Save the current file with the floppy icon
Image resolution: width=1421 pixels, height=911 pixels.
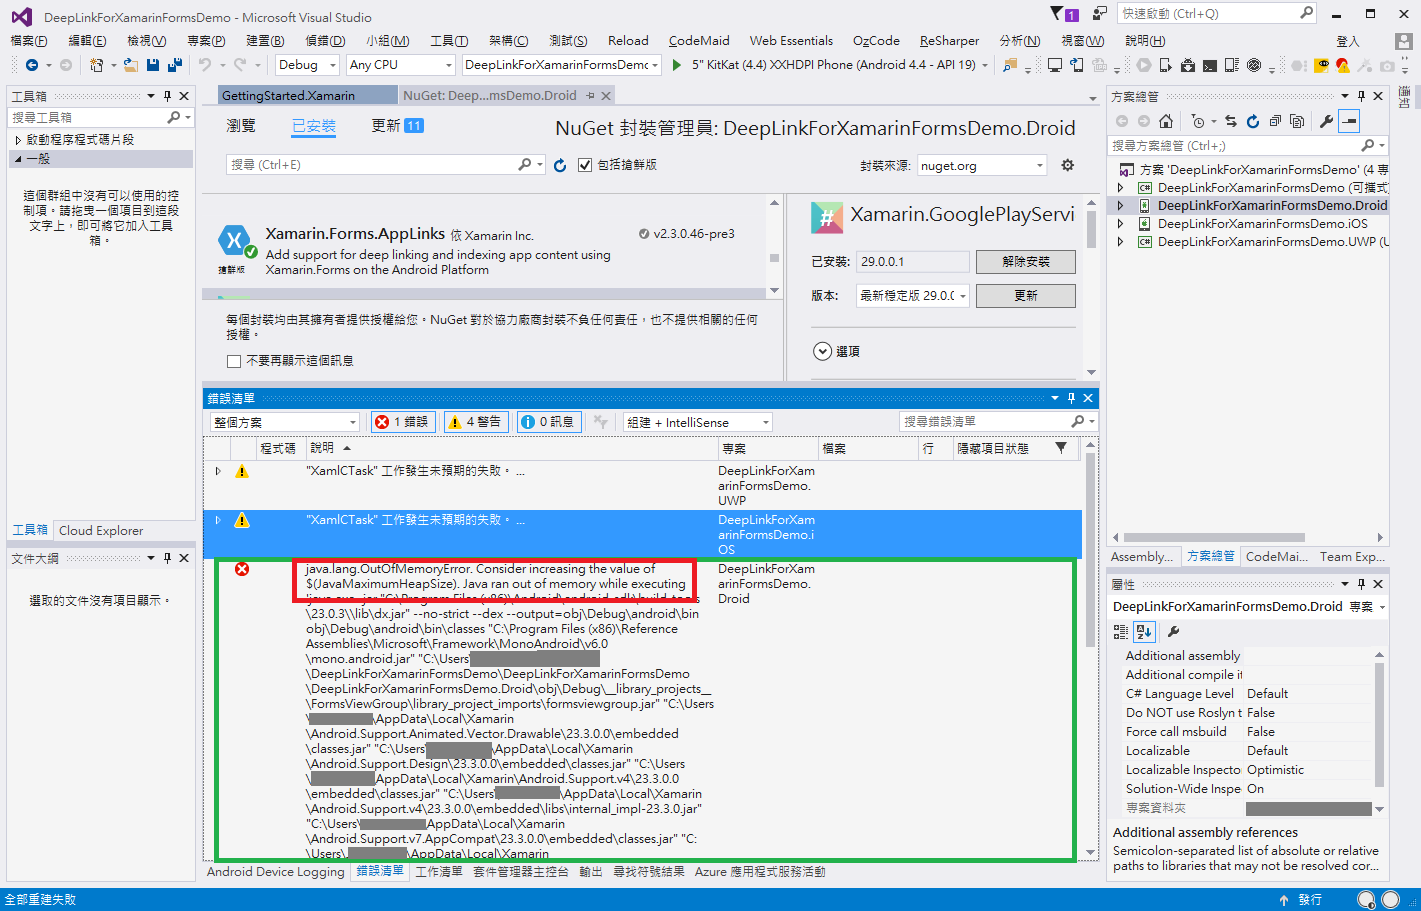click(x=153, y=65)
